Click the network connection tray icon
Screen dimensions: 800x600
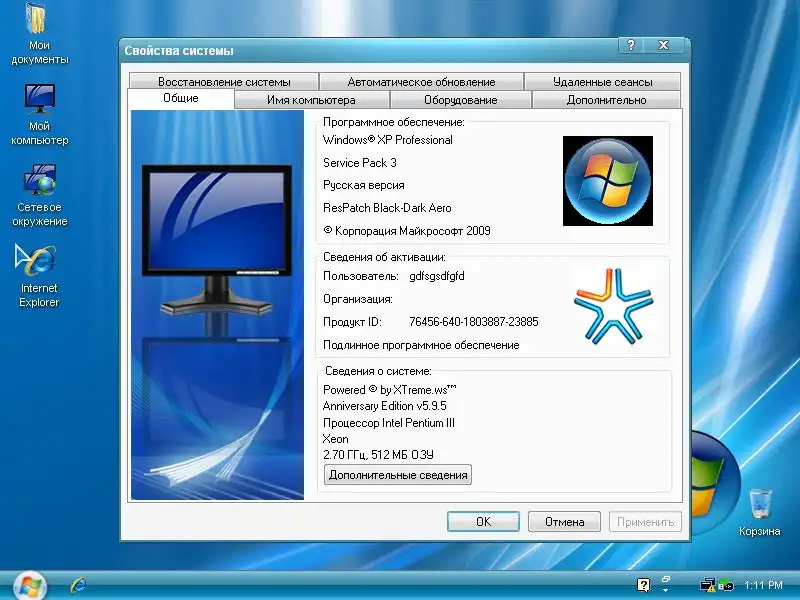708,585
